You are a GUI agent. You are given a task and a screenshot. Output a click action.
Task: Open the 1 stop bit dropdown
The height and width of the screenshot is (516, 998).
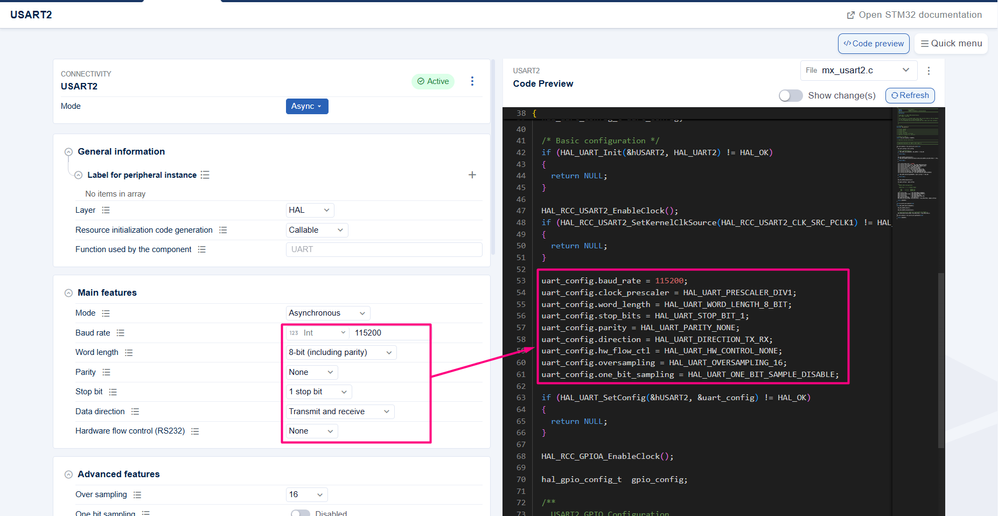[x=319, y=392]
